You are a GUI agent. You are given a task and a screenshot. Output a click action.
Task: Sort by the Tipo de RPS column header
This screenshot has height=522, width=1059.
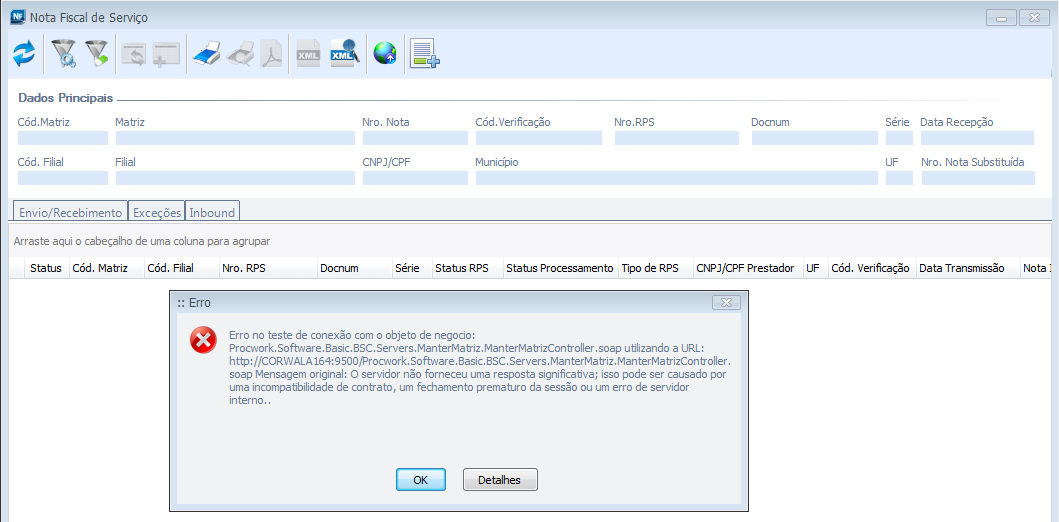(x=655, y=268)
